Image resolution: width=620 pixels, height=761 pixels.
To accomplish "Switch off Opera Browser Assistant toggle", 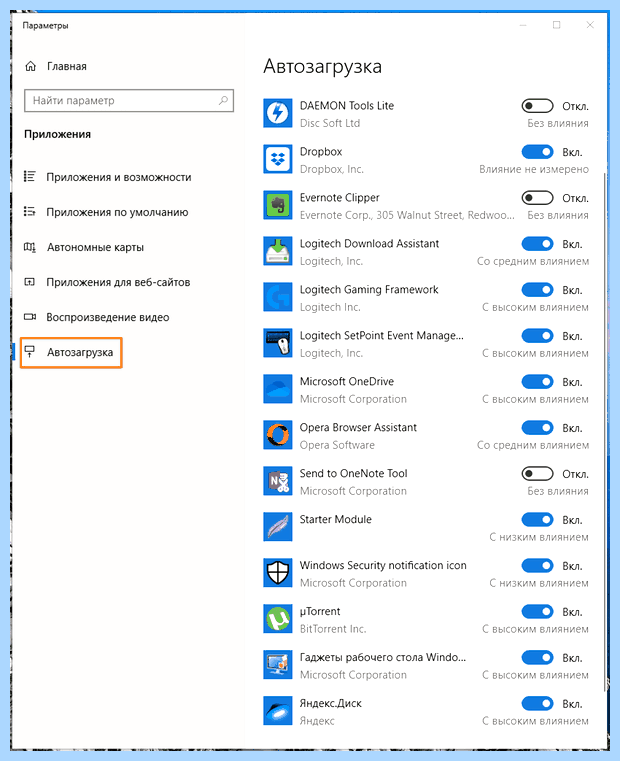I will 537,428.
